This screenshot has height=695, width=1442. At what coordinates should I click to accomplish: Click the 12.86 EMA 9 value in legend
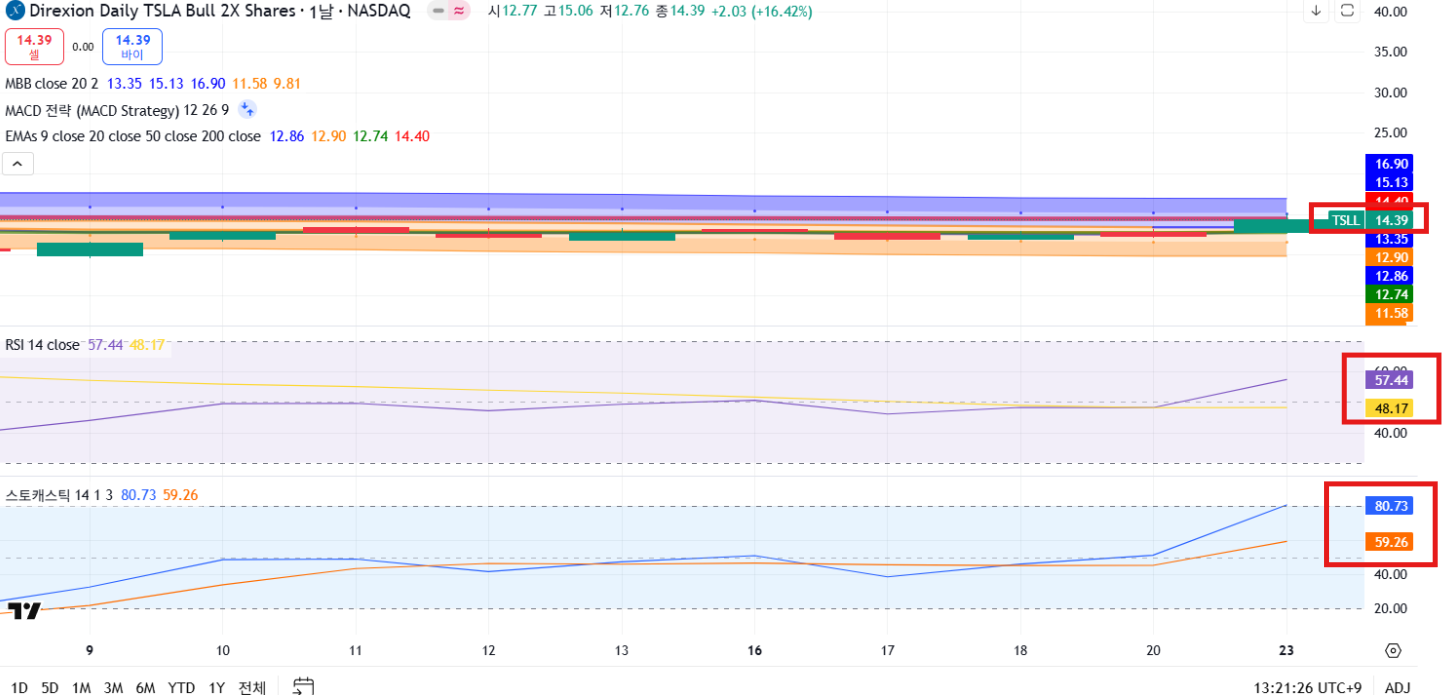287,136
